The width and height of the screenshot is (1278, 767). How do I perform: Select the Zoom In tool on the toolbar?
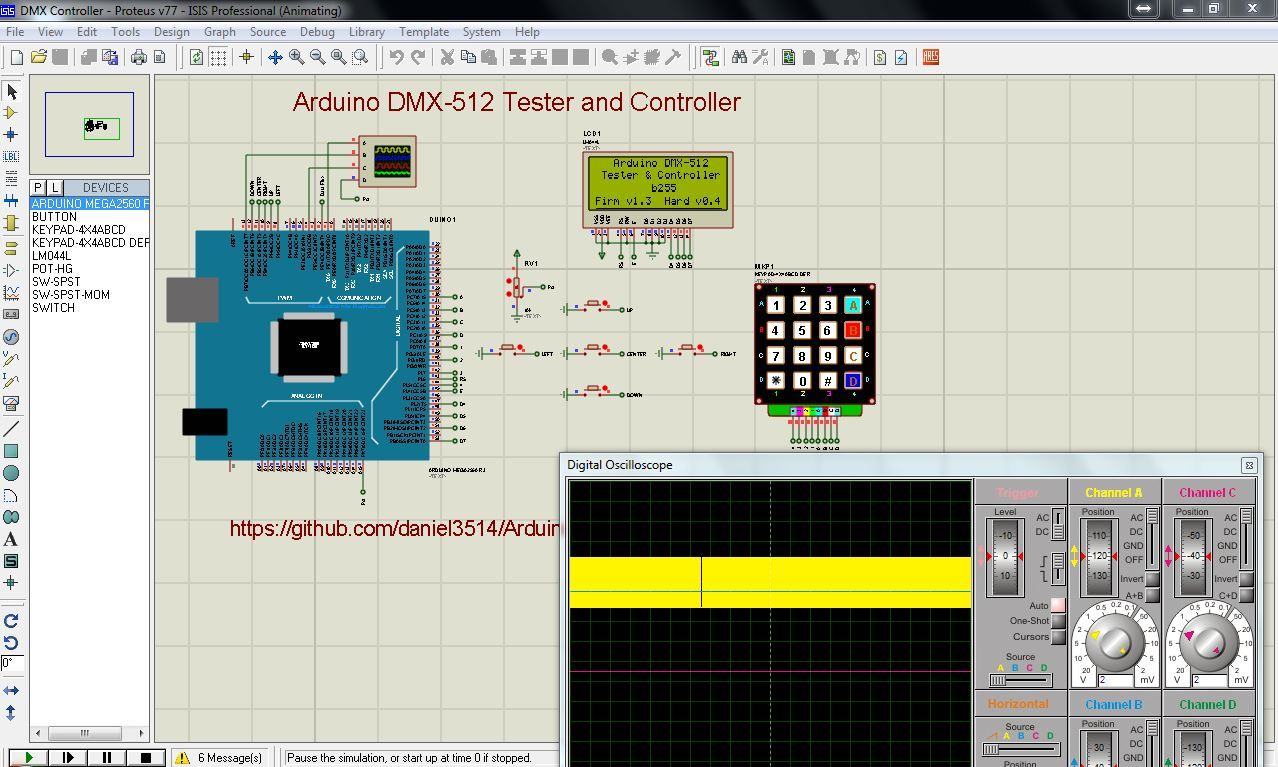pos(295,57)
